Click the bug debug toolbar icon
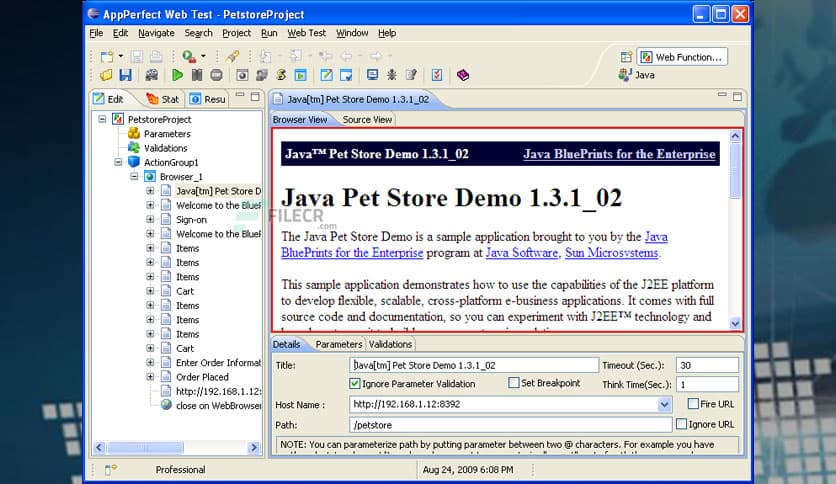Viewport: 836px width, 484px height. point(391,75)
